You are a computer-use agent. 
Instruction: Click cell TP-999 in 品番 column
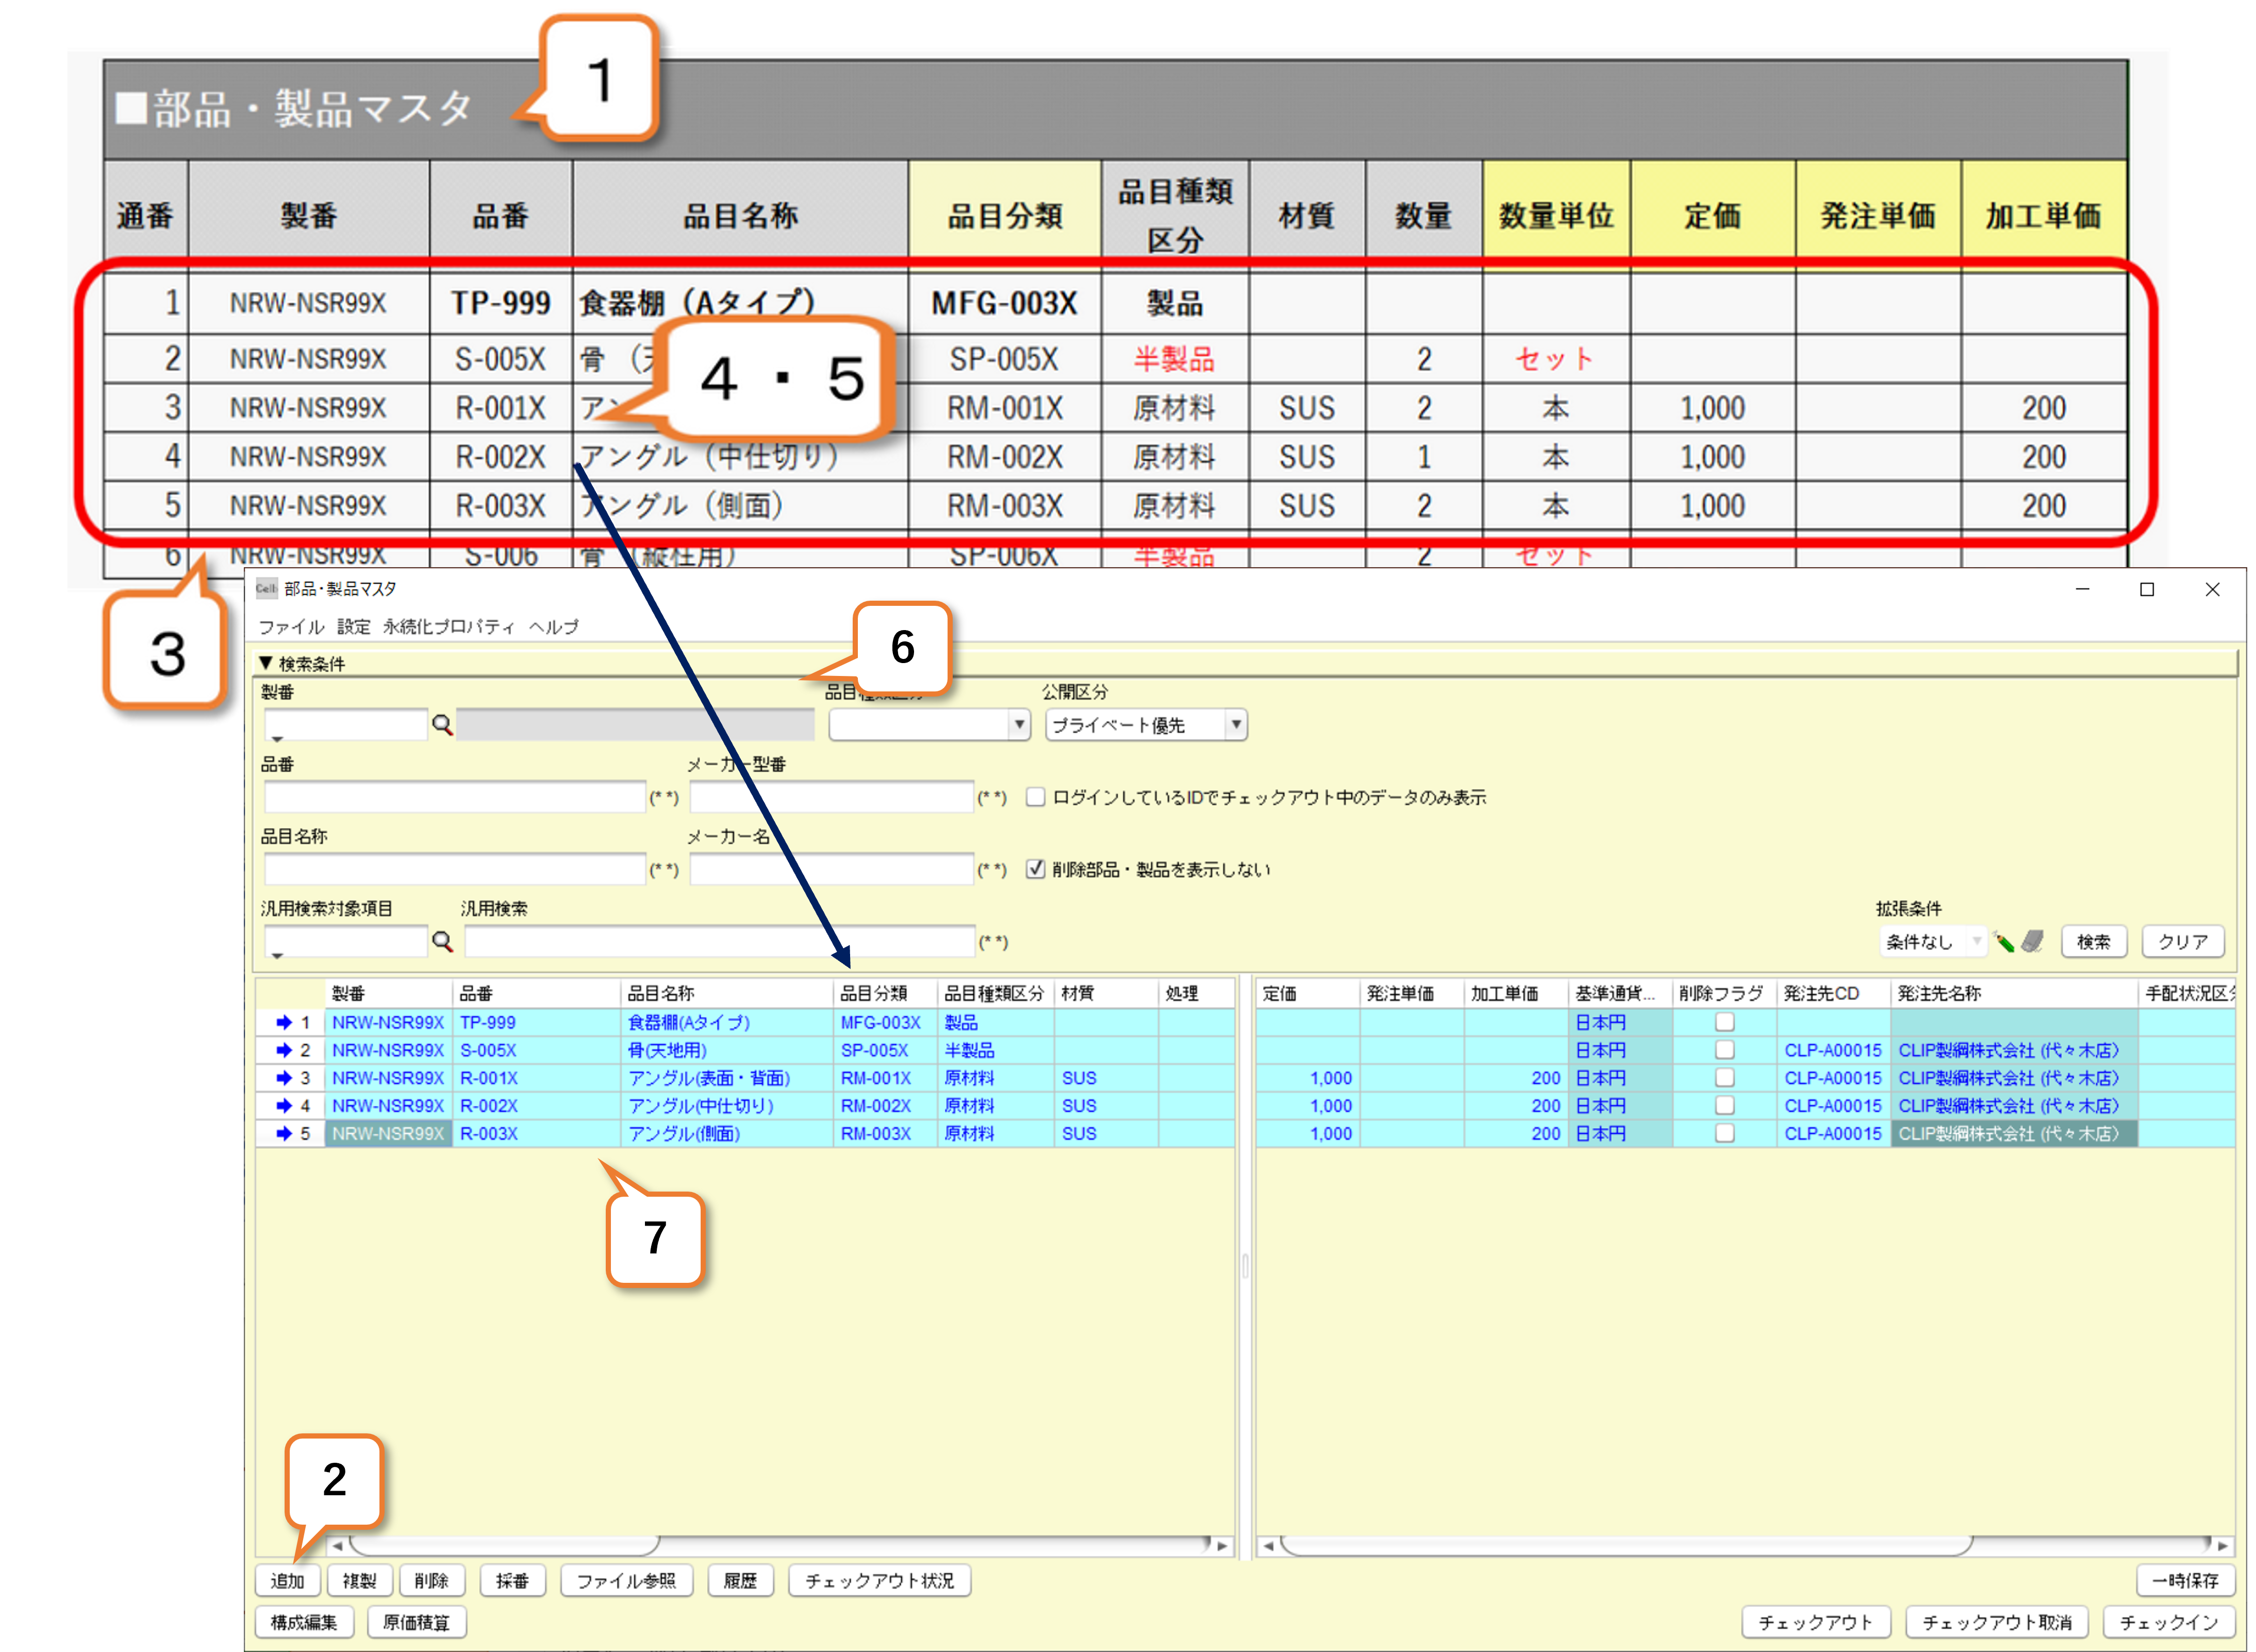pos(536,1022)
